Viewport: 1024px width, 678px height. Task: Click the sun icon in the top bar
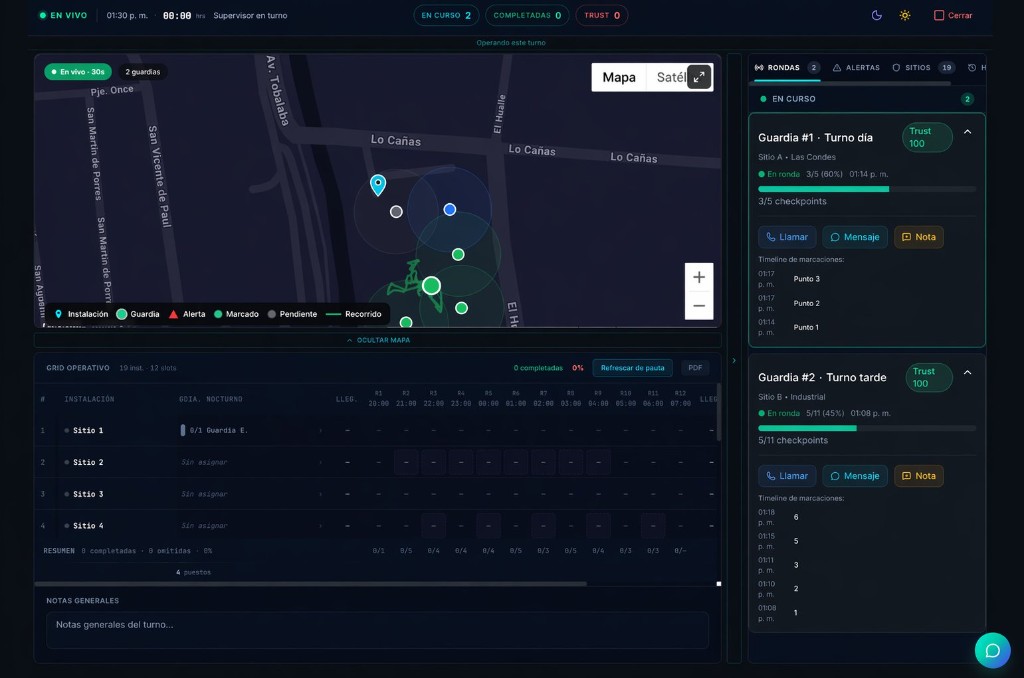pos(905,15)
